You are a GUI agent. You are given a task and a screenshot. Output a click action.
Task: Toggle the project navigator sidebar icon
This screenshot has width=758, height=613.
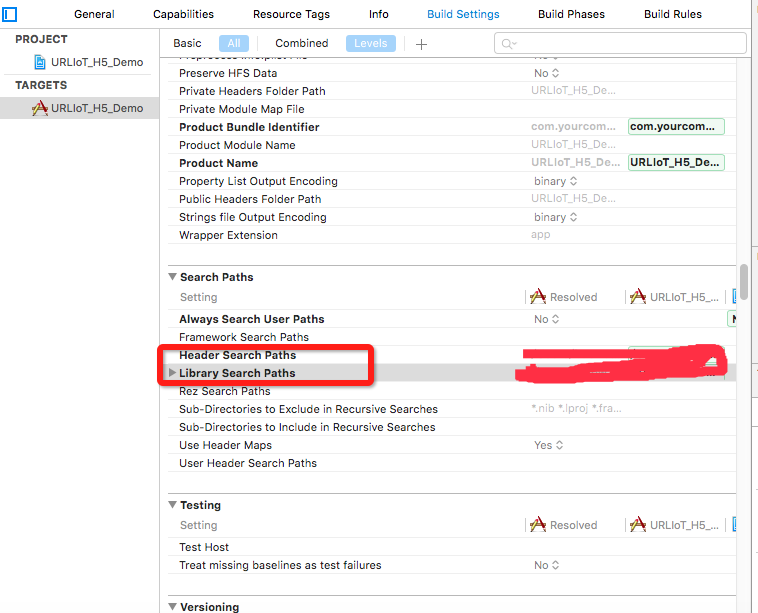coord(9,14)
